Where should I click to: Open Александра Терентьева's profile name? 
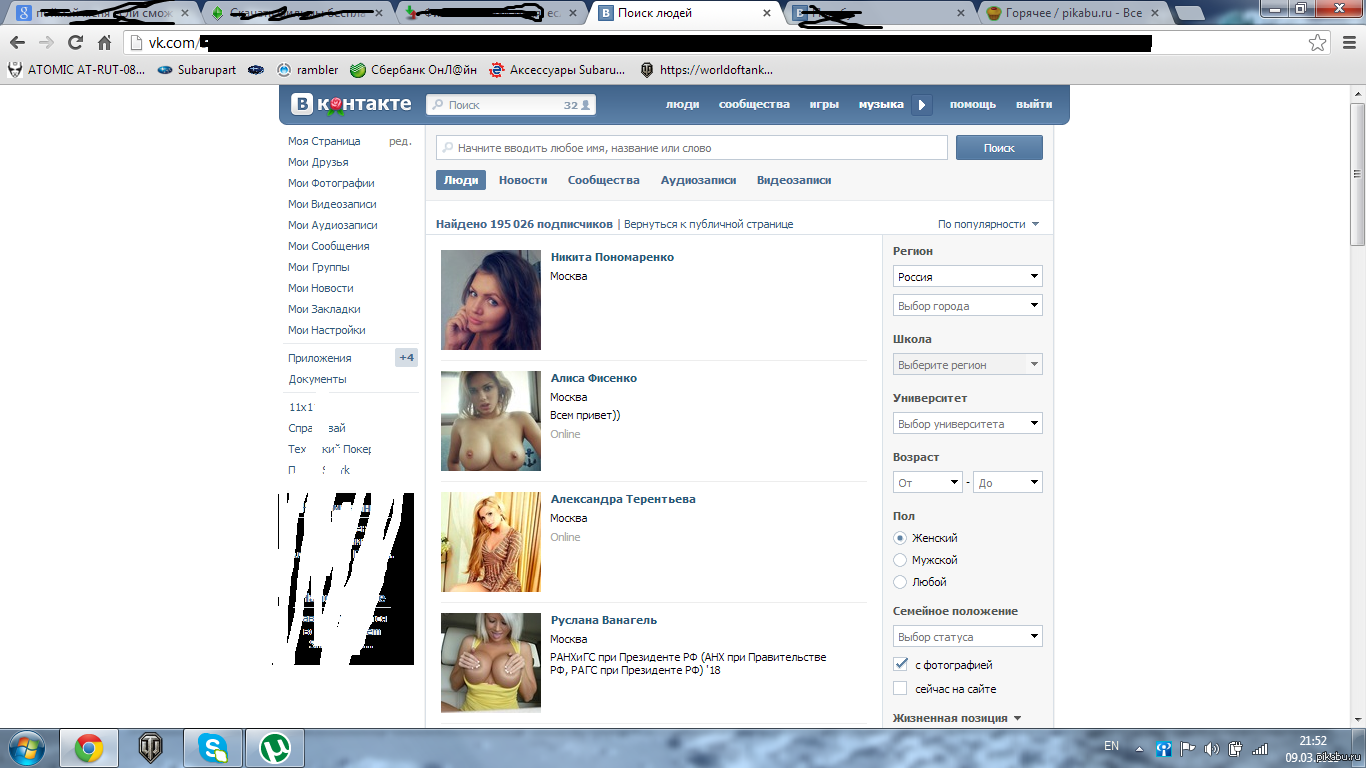(x=623, y=499)
